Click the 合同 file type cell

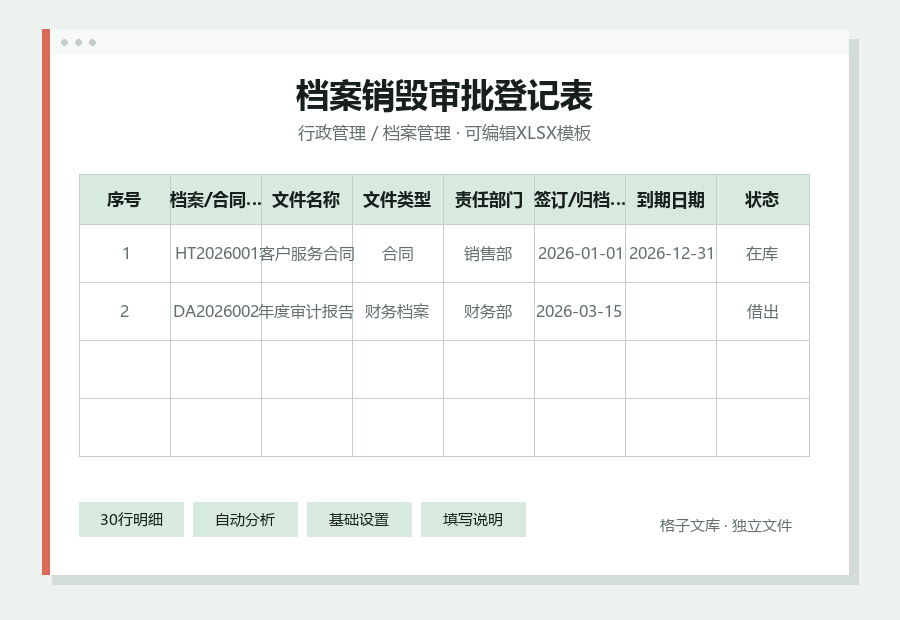398,254
